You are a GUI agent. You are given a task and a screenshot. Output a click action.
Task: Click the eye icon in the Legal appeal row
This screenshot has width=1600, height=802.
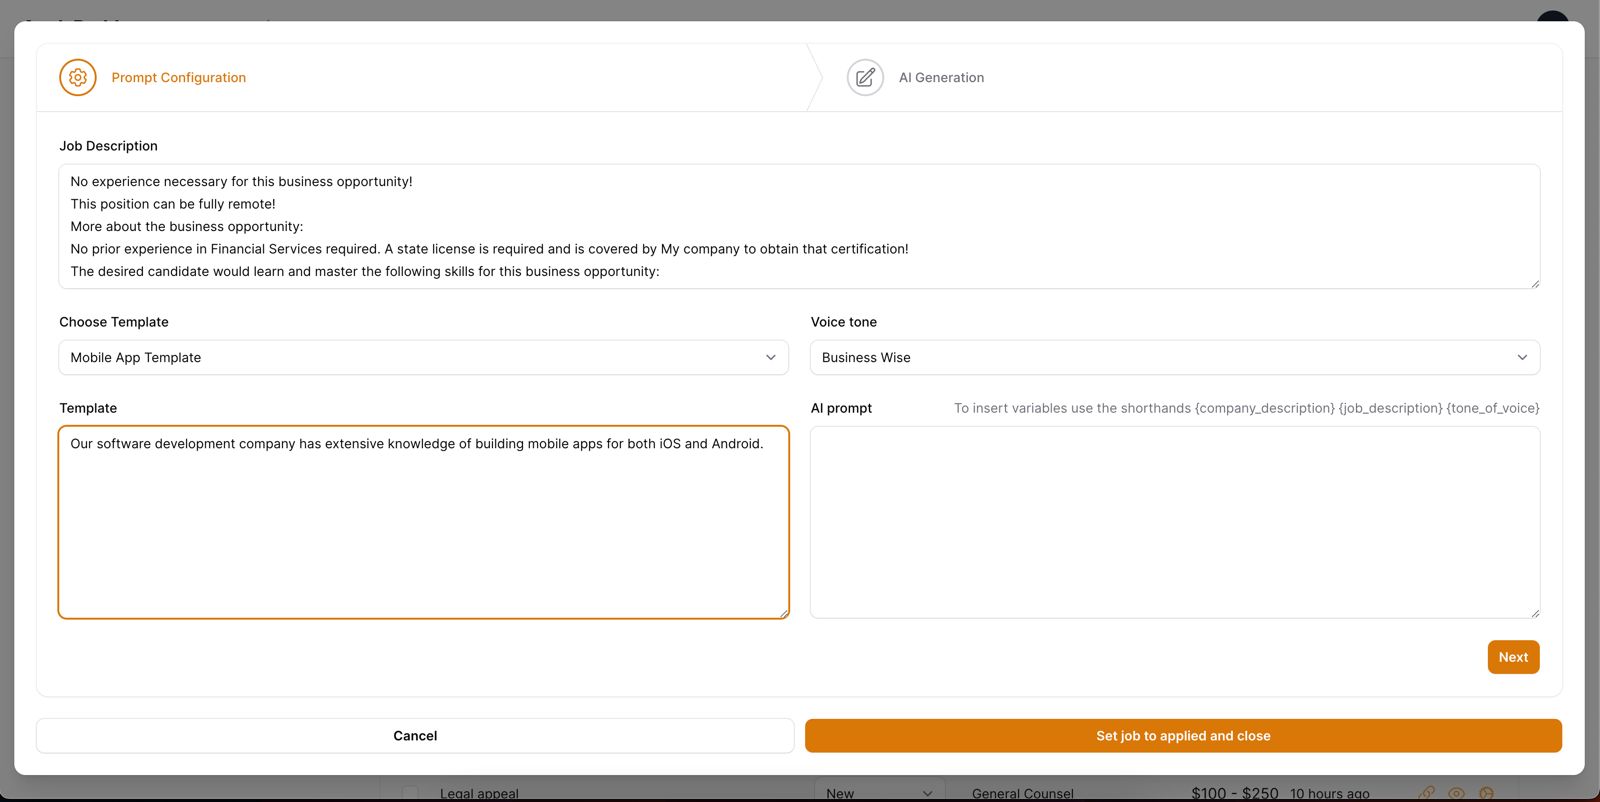tap(1457, 794)
